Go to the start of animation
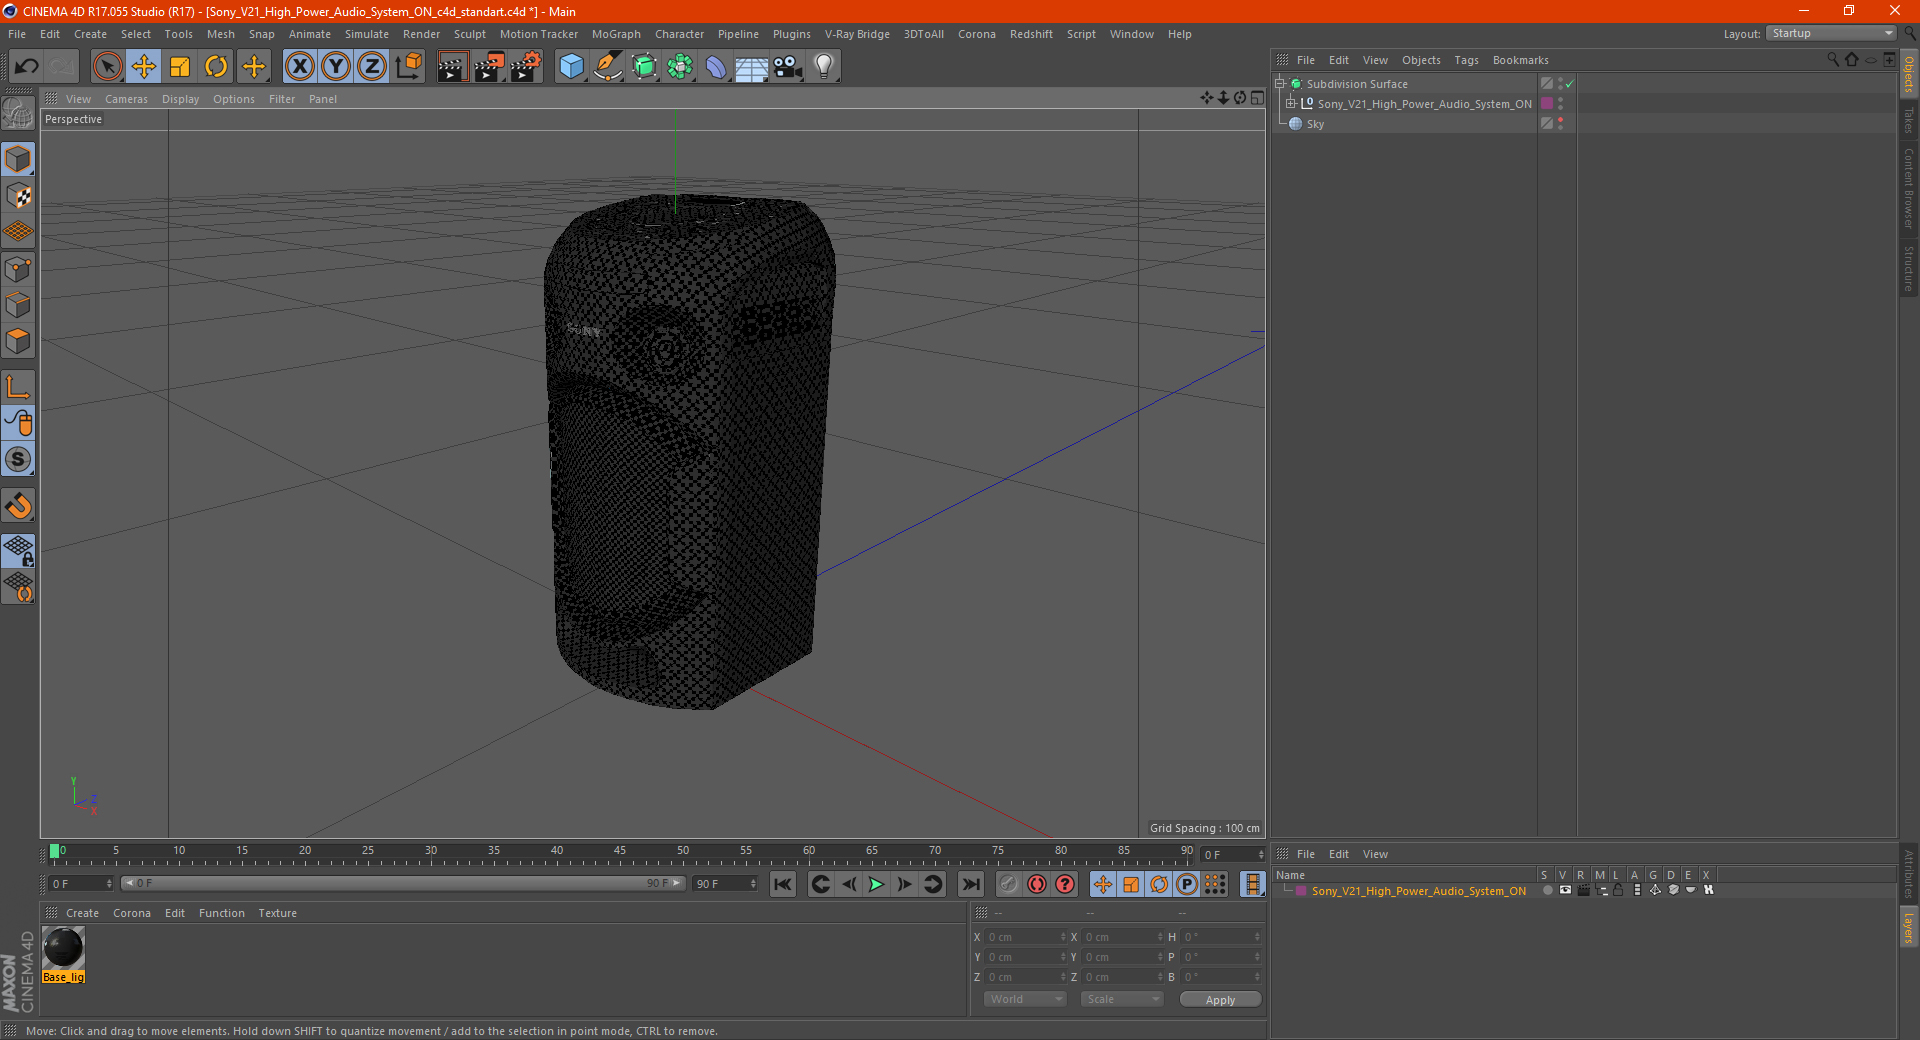Screen dimensions: 1920x1040 [x=783, y=884]
